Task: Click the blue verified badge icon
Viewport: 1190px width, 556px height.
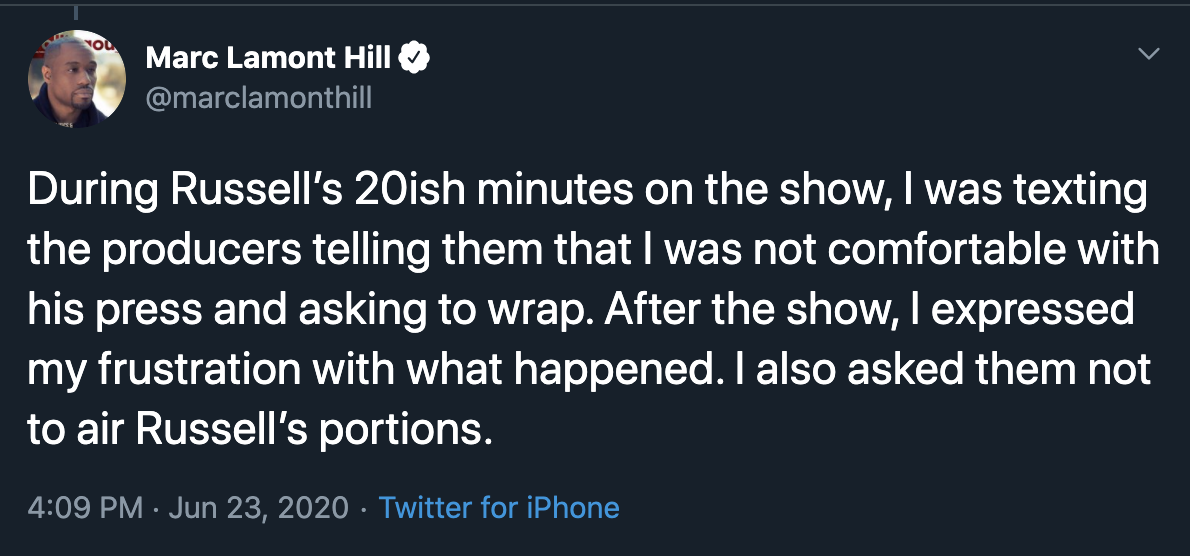Action: pos(414,59)
